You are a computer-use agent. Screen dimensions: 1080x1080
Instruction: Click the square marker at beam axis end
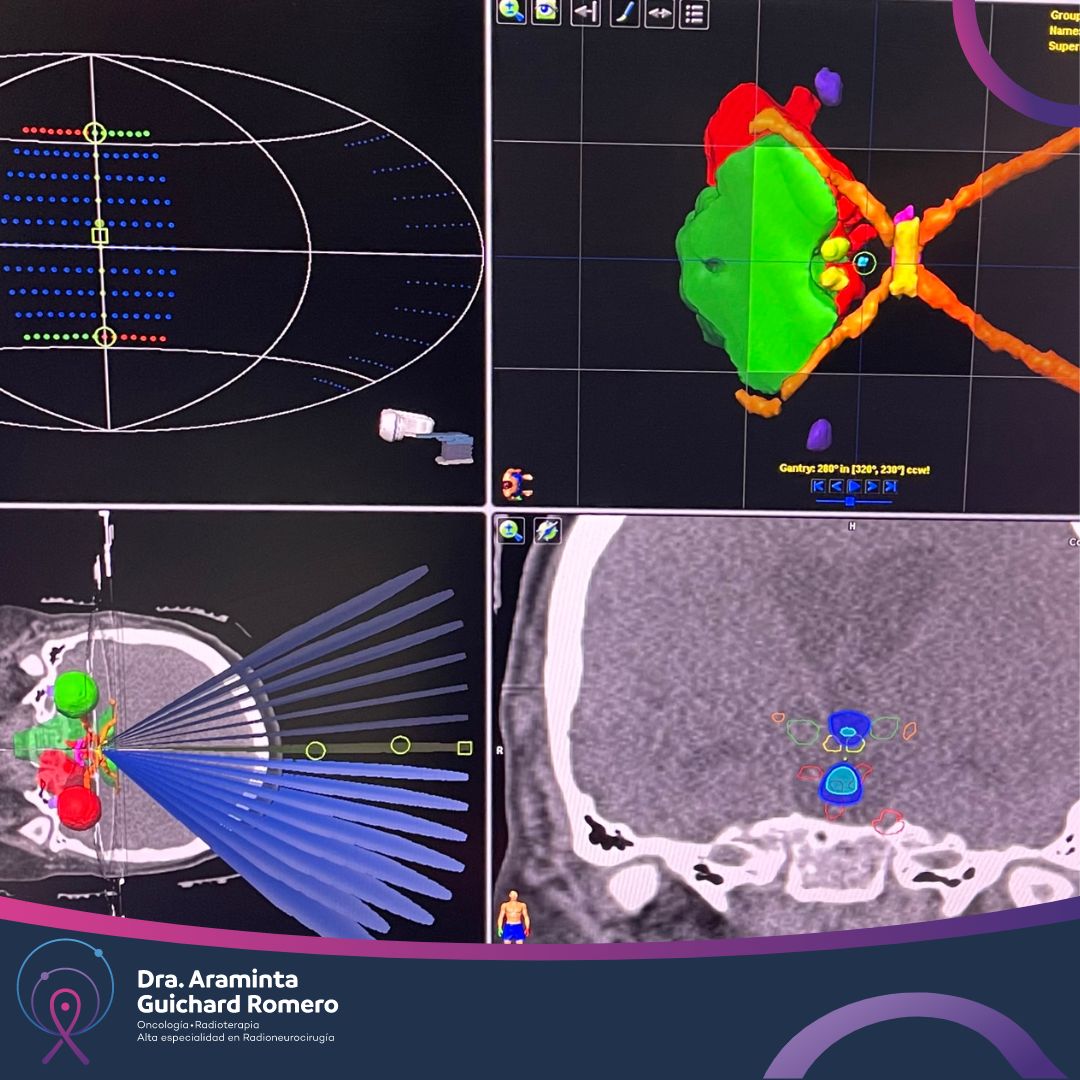click(464, 747)
